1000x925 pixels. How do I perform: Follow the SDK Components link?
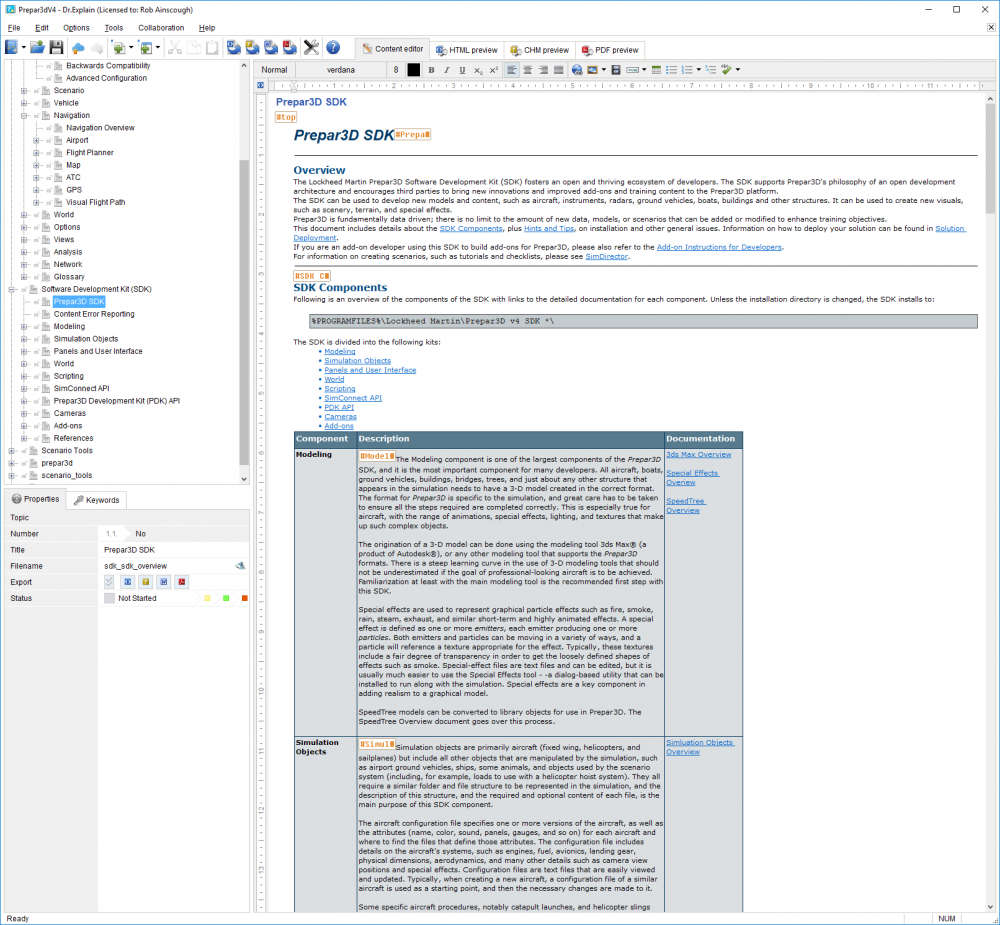pyautogui.click(x=471, y=228)
